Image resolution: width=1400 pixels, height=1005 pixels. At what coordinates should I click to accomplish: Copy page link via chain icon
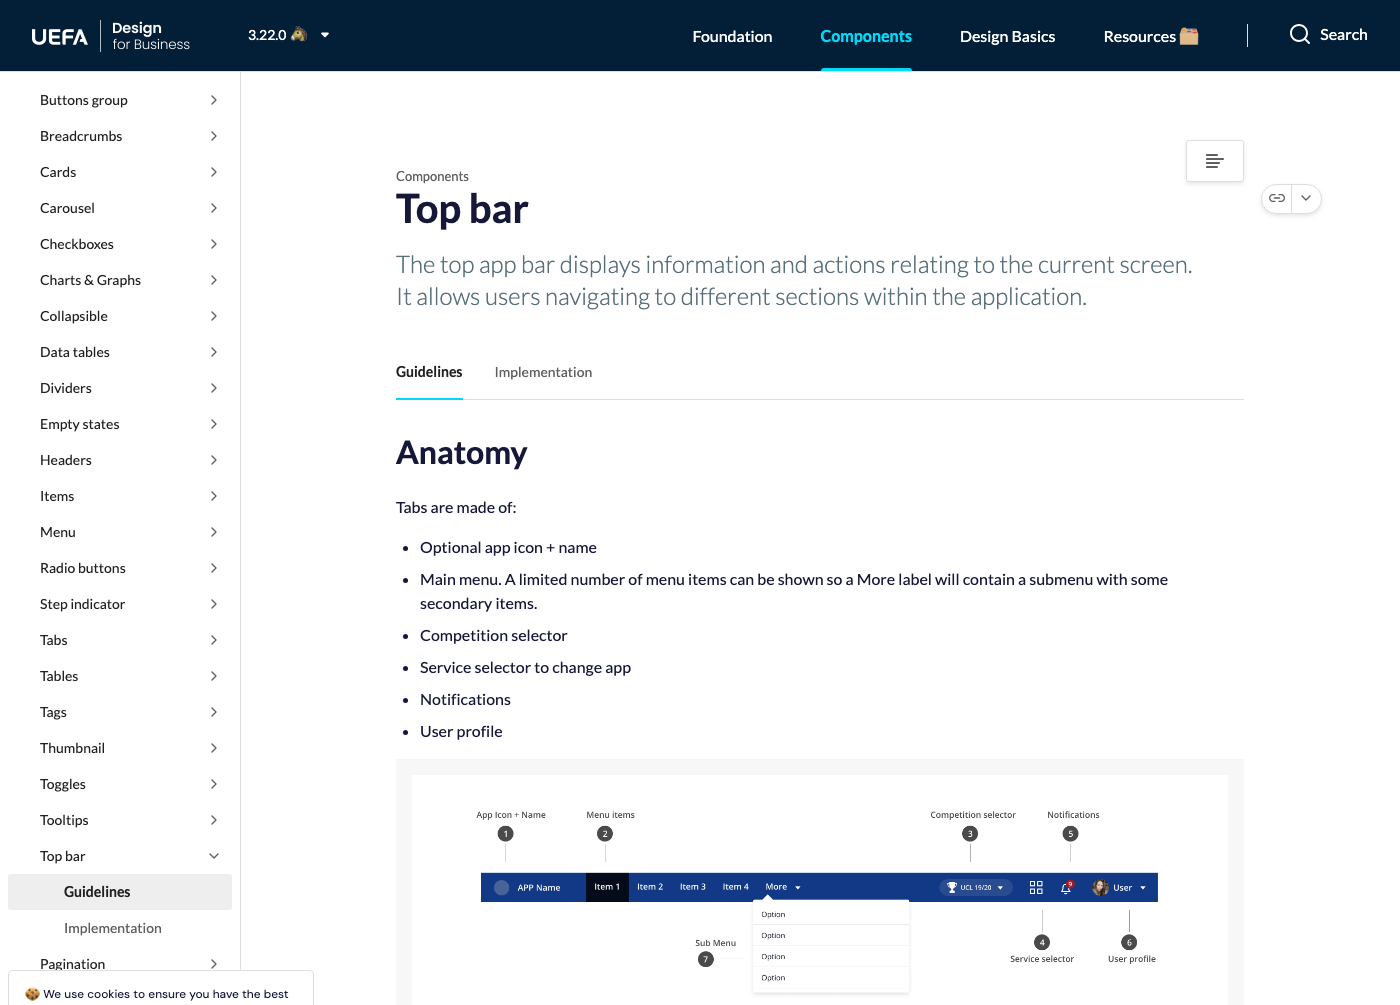pos(1277,198)
